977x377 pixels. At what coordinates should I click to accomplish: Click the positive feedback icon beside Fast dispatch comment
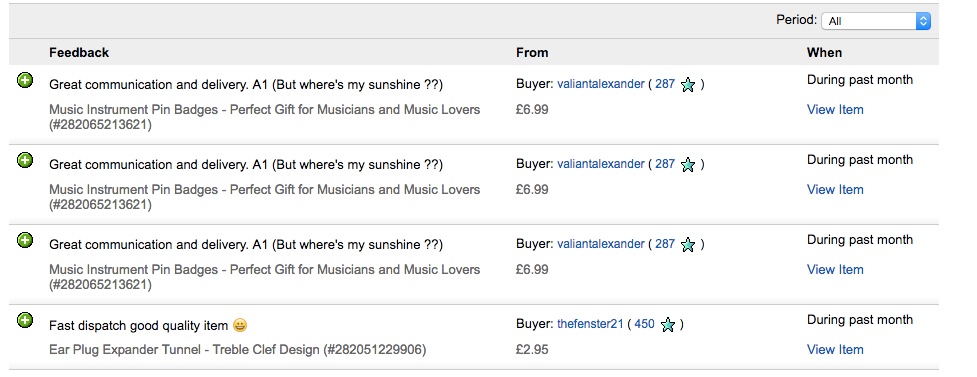click(25, 320)
